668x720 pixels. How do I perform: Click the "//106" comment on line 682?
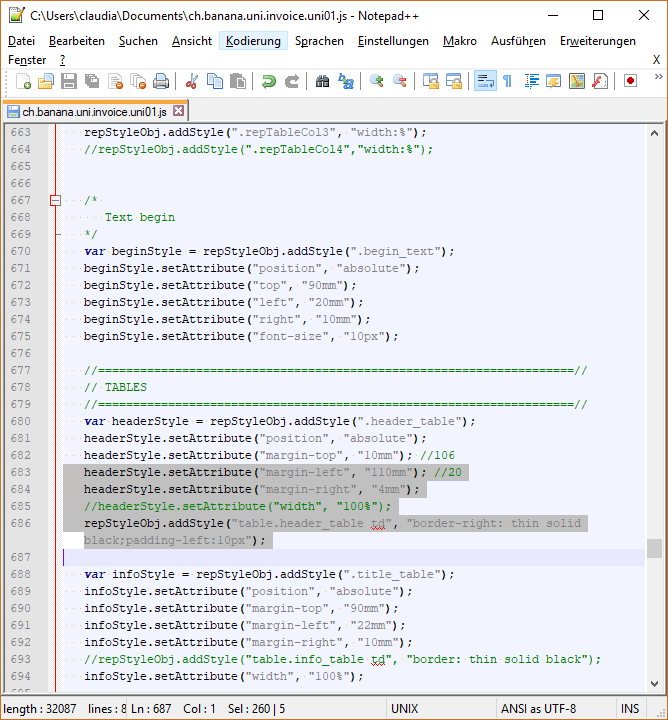pos(438,455)
